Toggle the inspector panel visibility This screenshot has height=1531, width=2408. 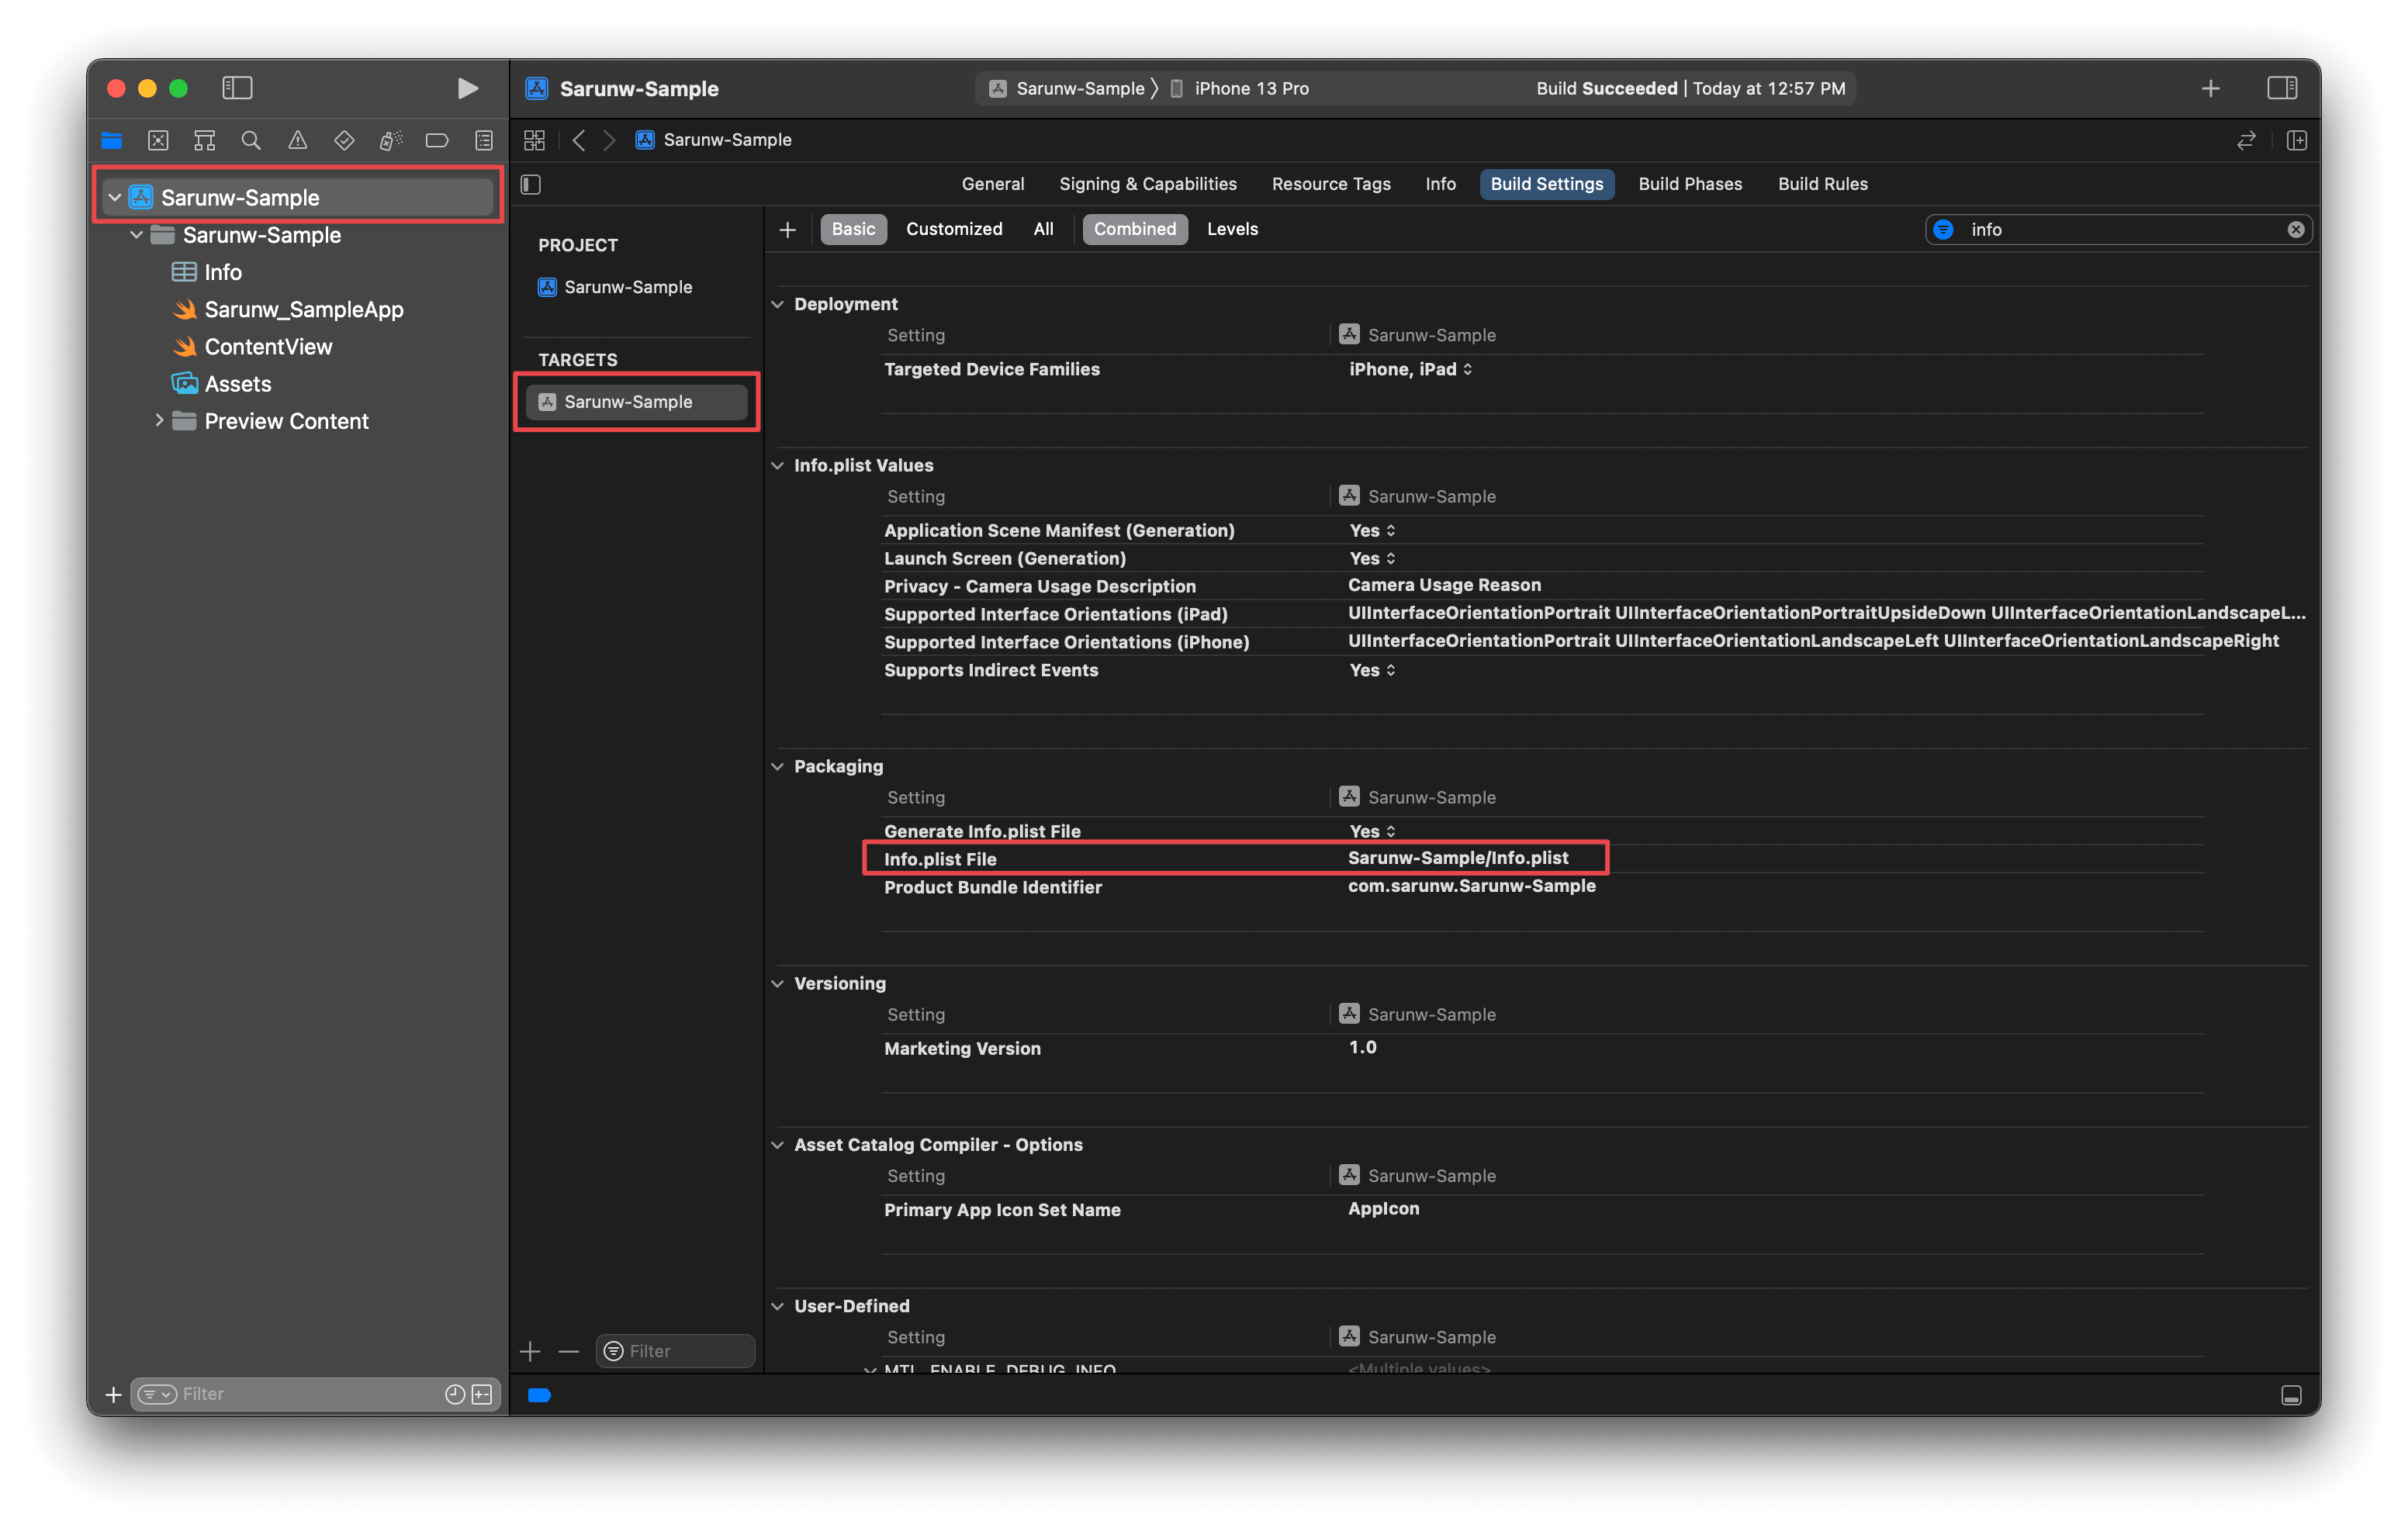(x=2281, y=88)
